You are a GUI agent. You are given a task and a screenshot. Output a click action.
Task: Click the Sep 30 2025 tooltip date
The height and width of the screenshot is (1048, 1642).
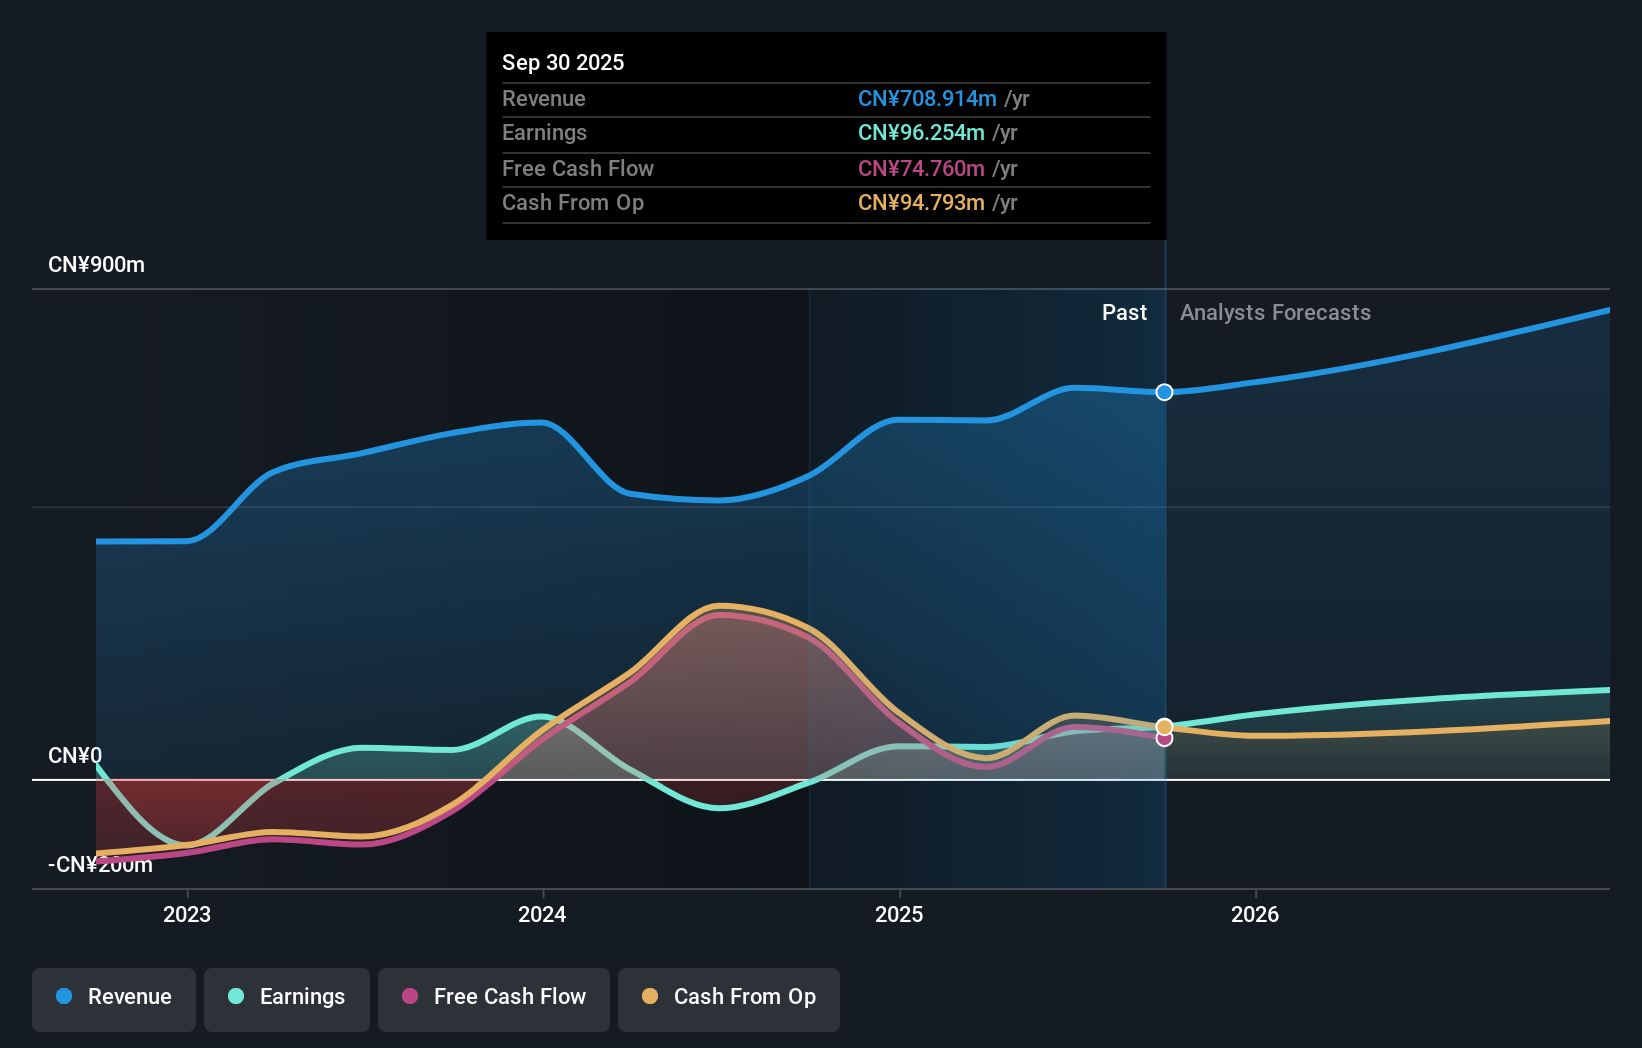click(x=563, y=62)
